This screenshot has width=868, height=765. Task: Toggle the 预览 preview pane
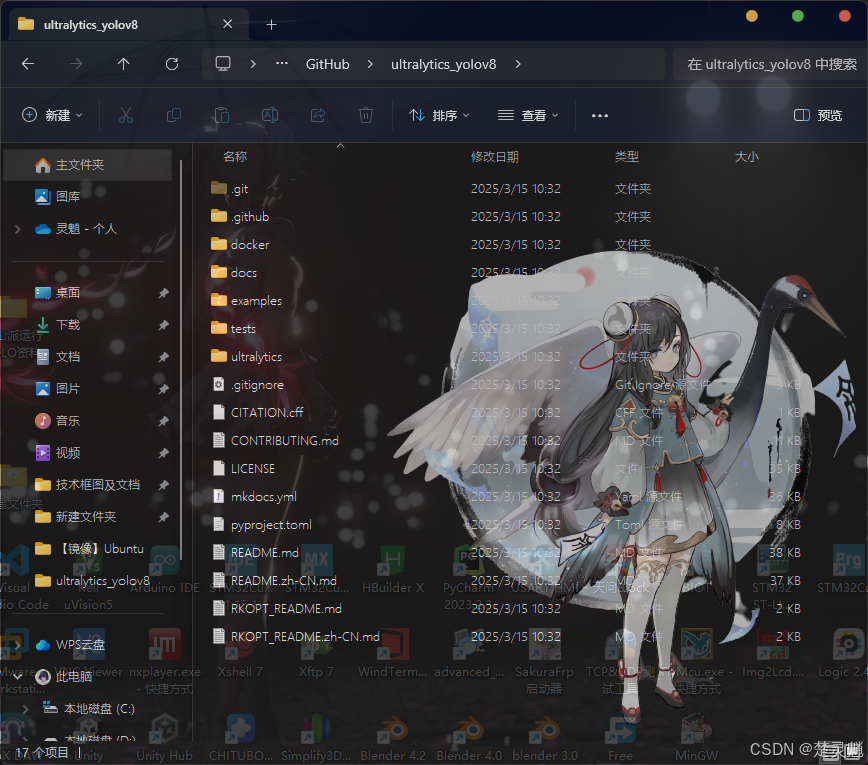(x=818, y=115)
